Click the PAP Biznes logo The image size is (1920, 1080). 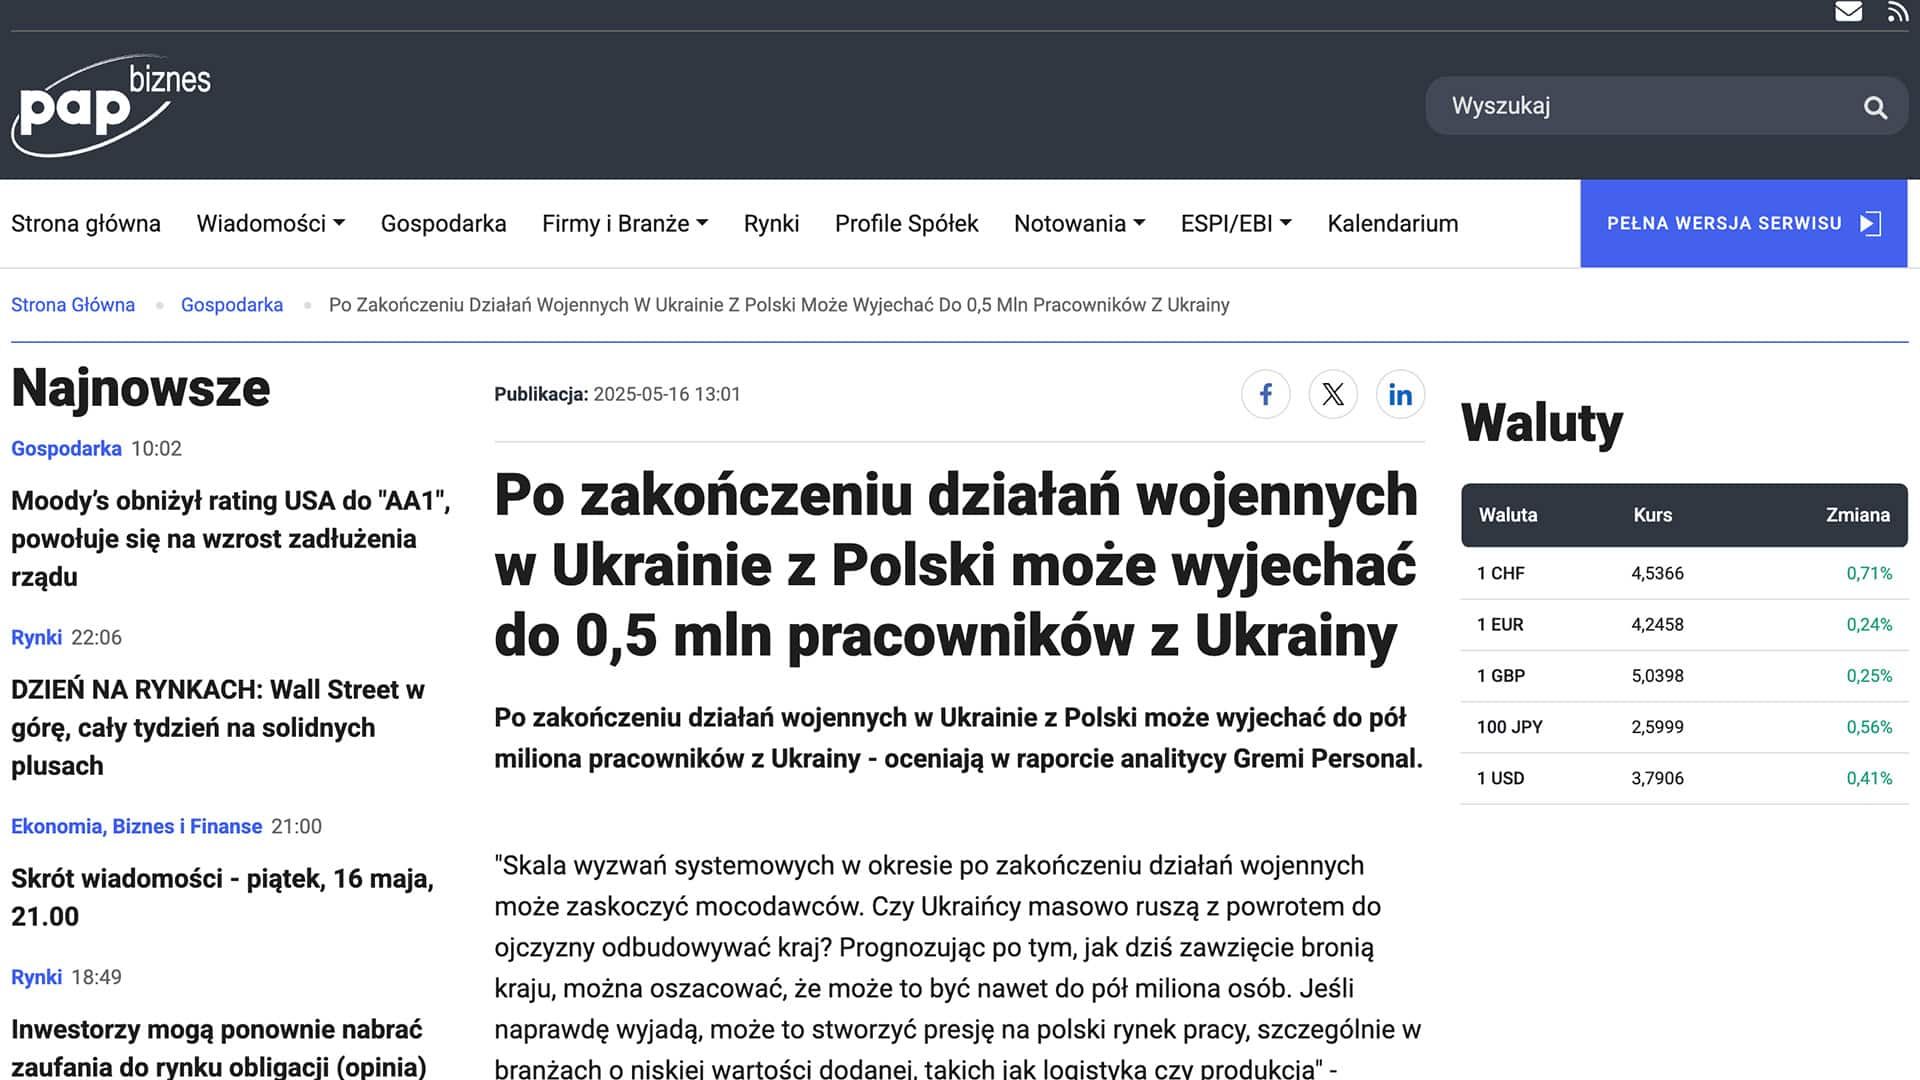(x=111, y=105)
